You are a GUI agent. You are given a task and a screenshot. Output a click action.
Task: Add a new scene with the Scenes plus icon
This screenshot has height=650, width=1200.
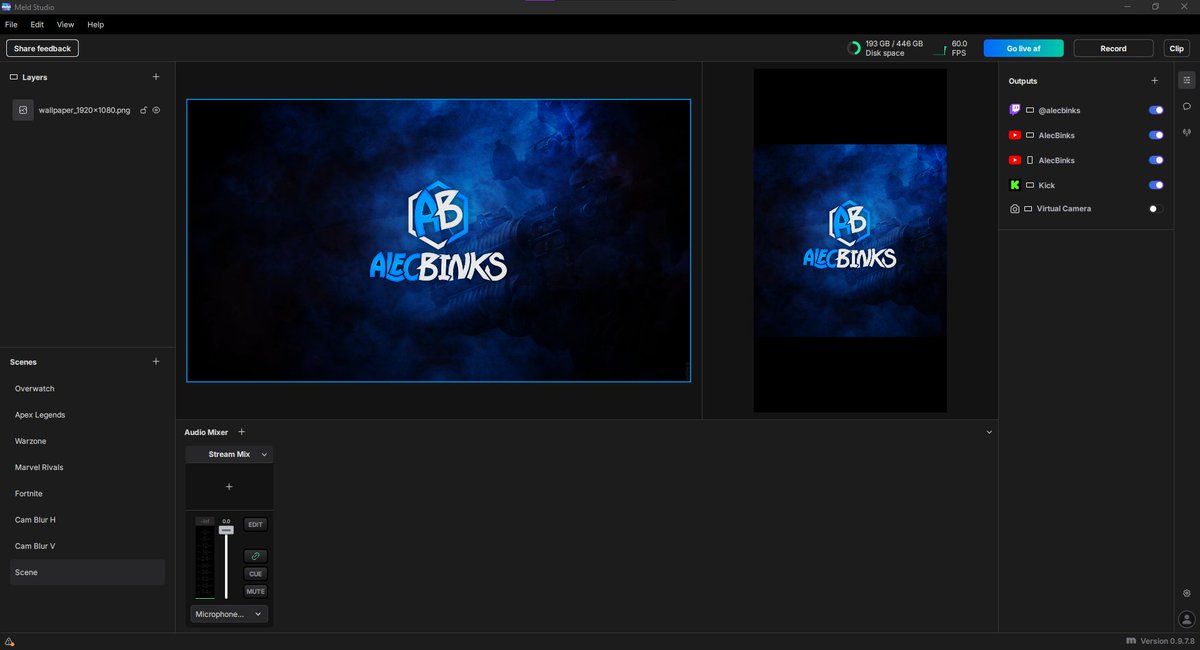[x=155, y=362]
